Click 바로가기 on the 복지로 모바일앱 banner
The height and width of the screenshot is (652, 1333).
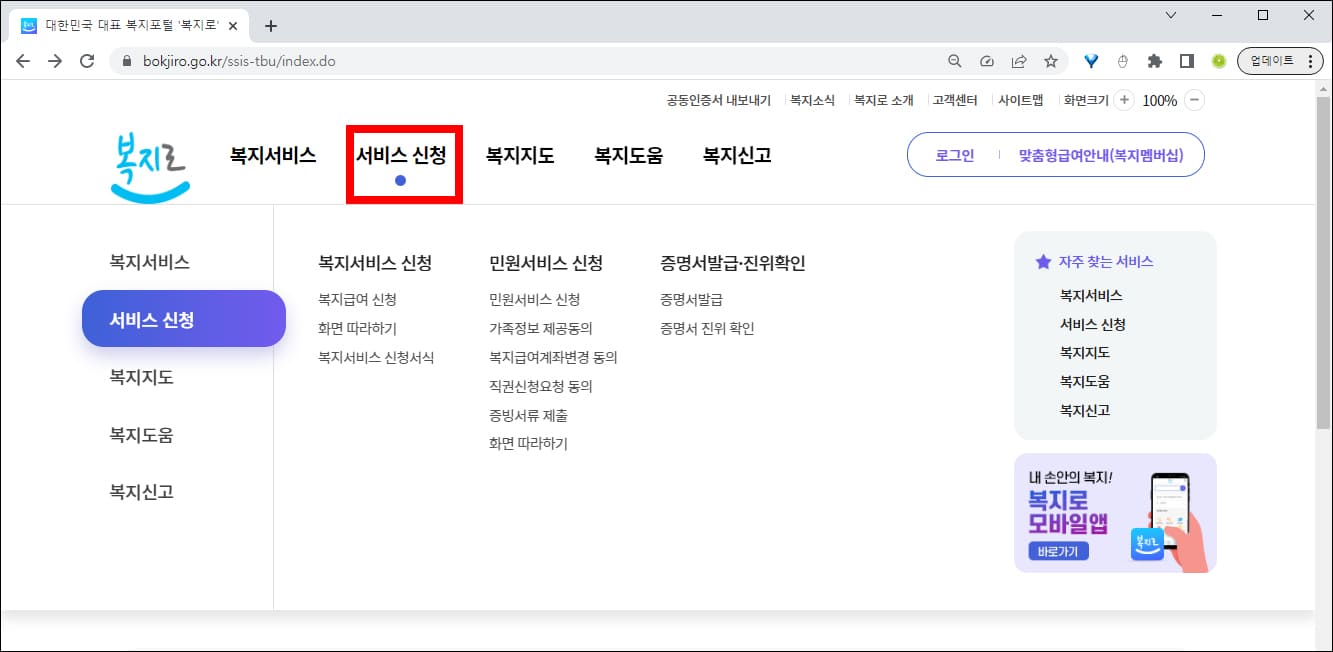(1058, 551)
